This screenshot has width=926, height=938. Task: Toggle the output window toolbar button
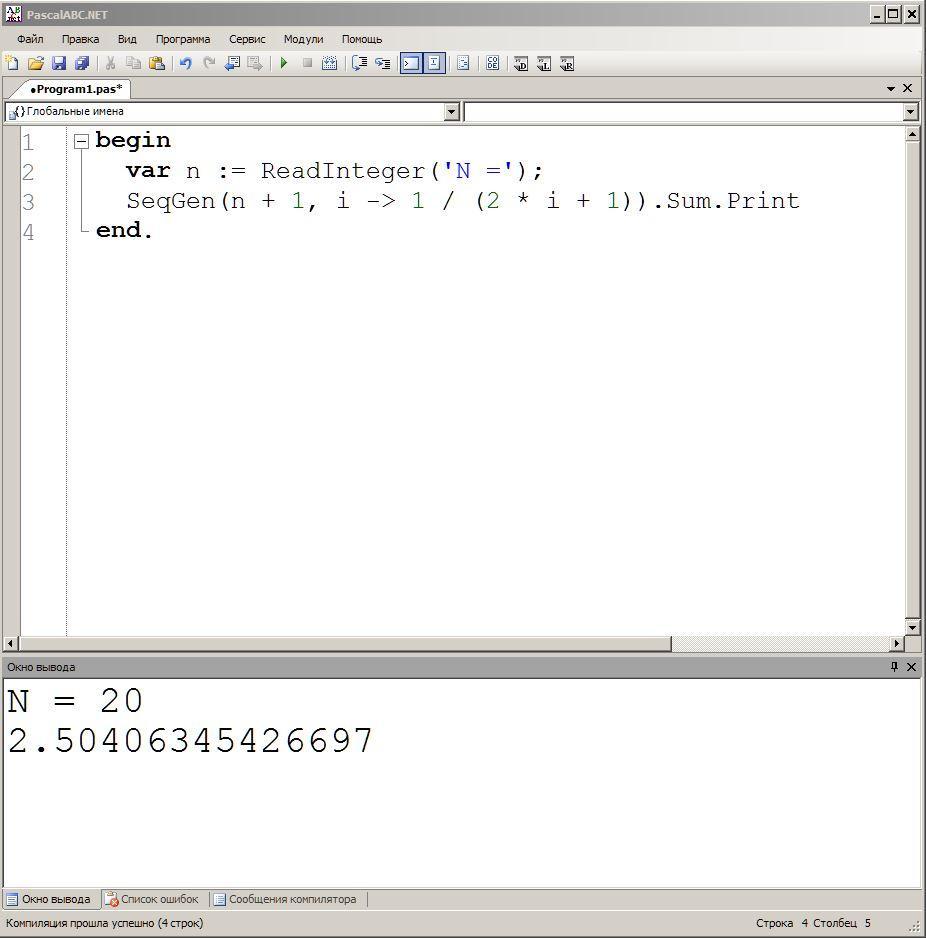[411, 63]
